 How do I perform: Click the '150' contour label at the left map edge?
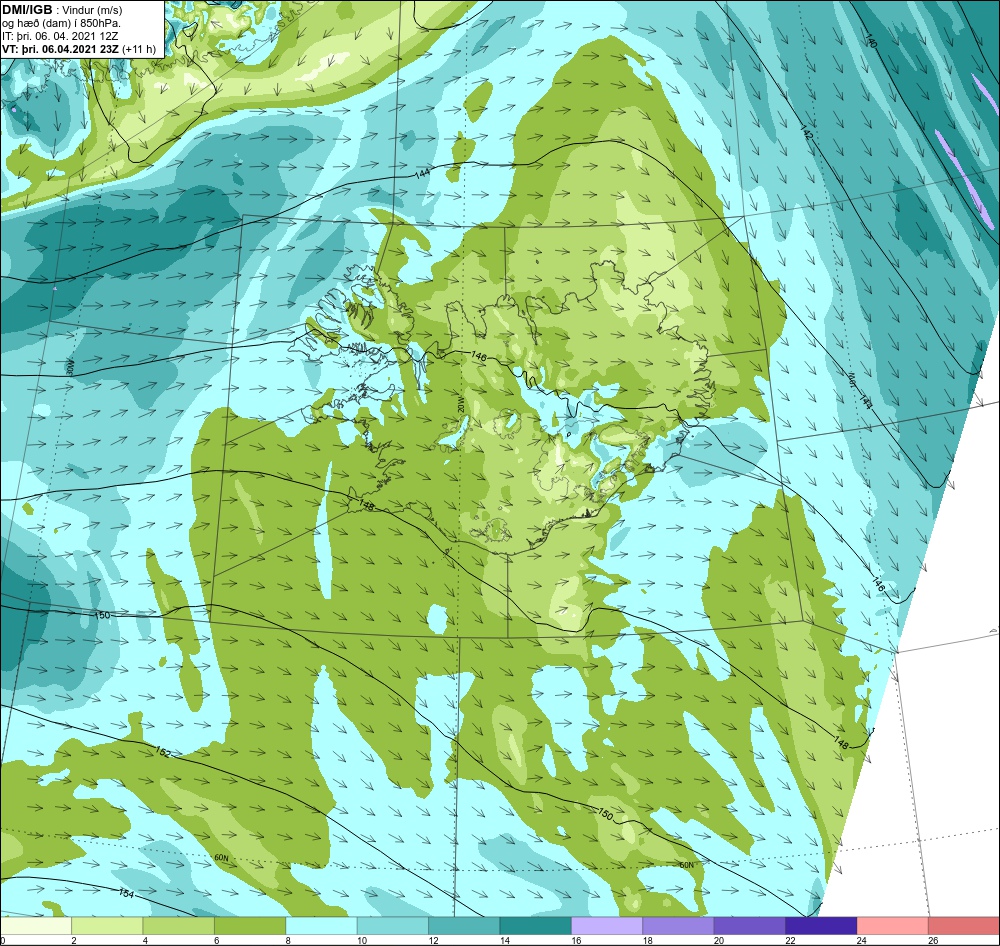pos(102,616)
